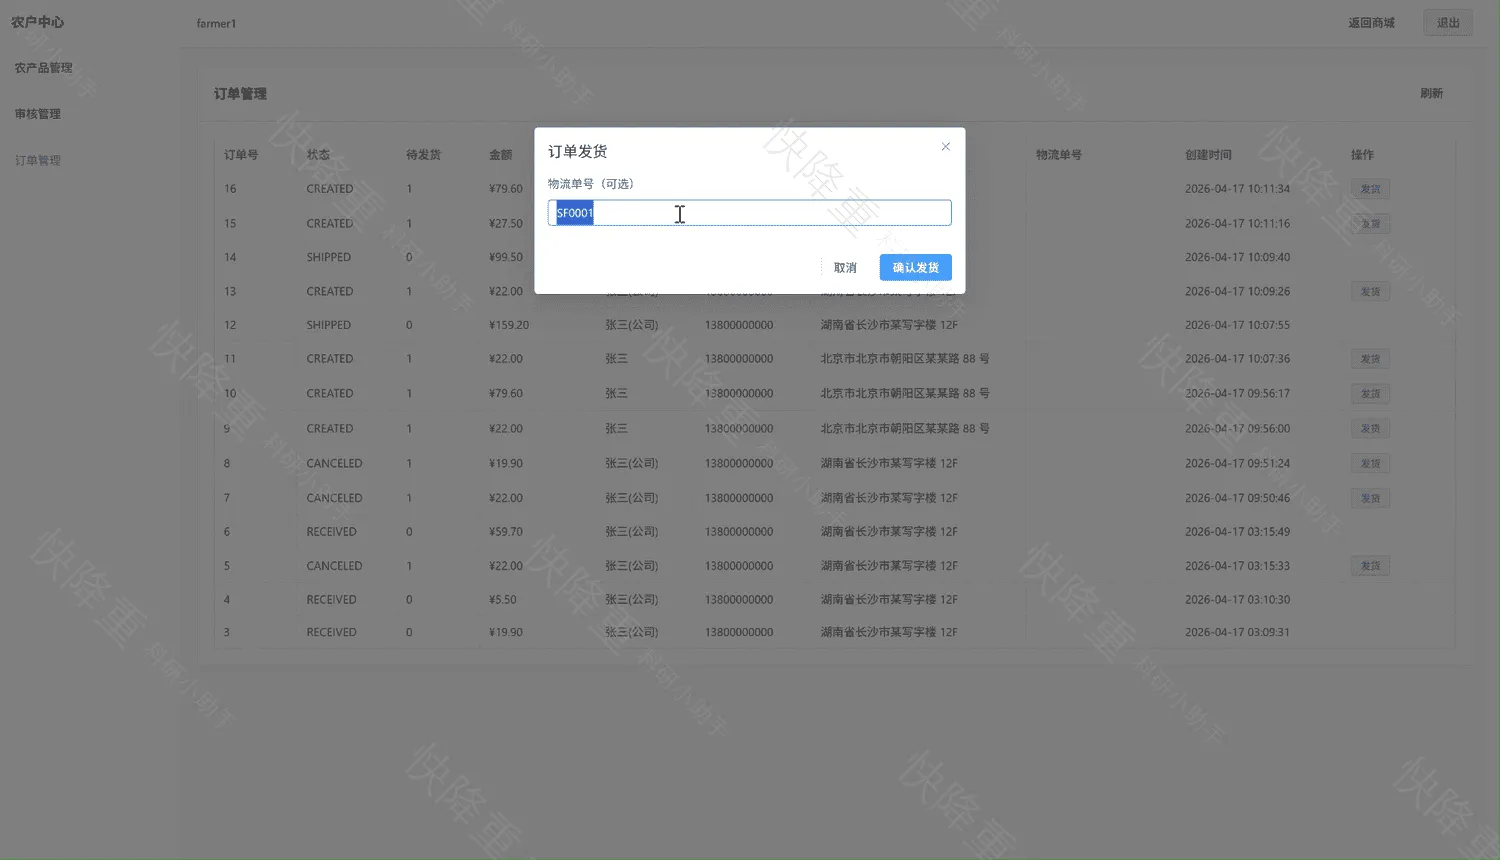This screenshot has width=1500, height=860.
Task: Click the ¥5.50 amount cell
Action: [x=503, y=600]
